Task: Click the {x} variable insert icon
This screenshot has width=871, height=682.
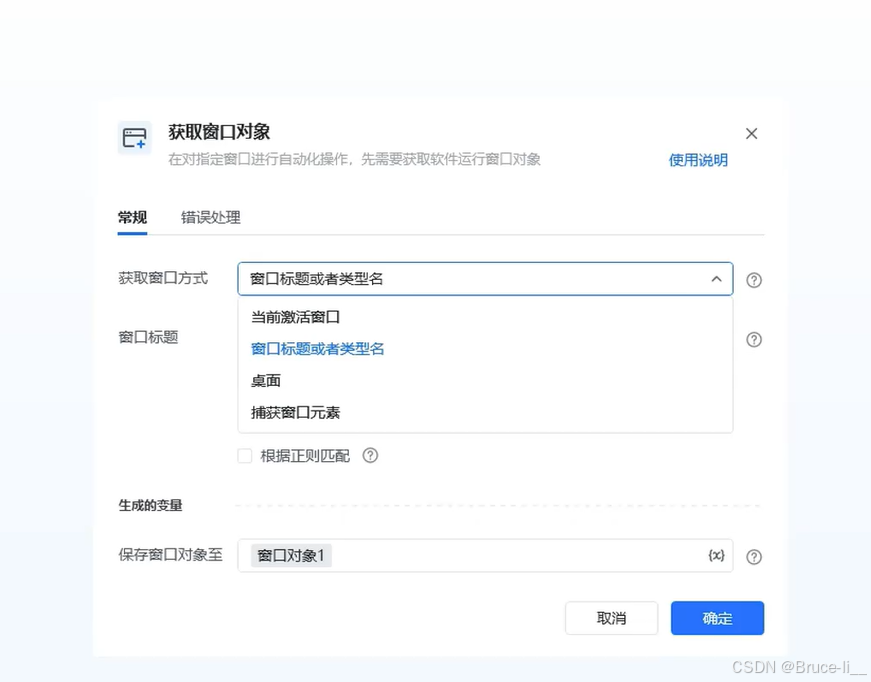Action: tap(716, 555)
